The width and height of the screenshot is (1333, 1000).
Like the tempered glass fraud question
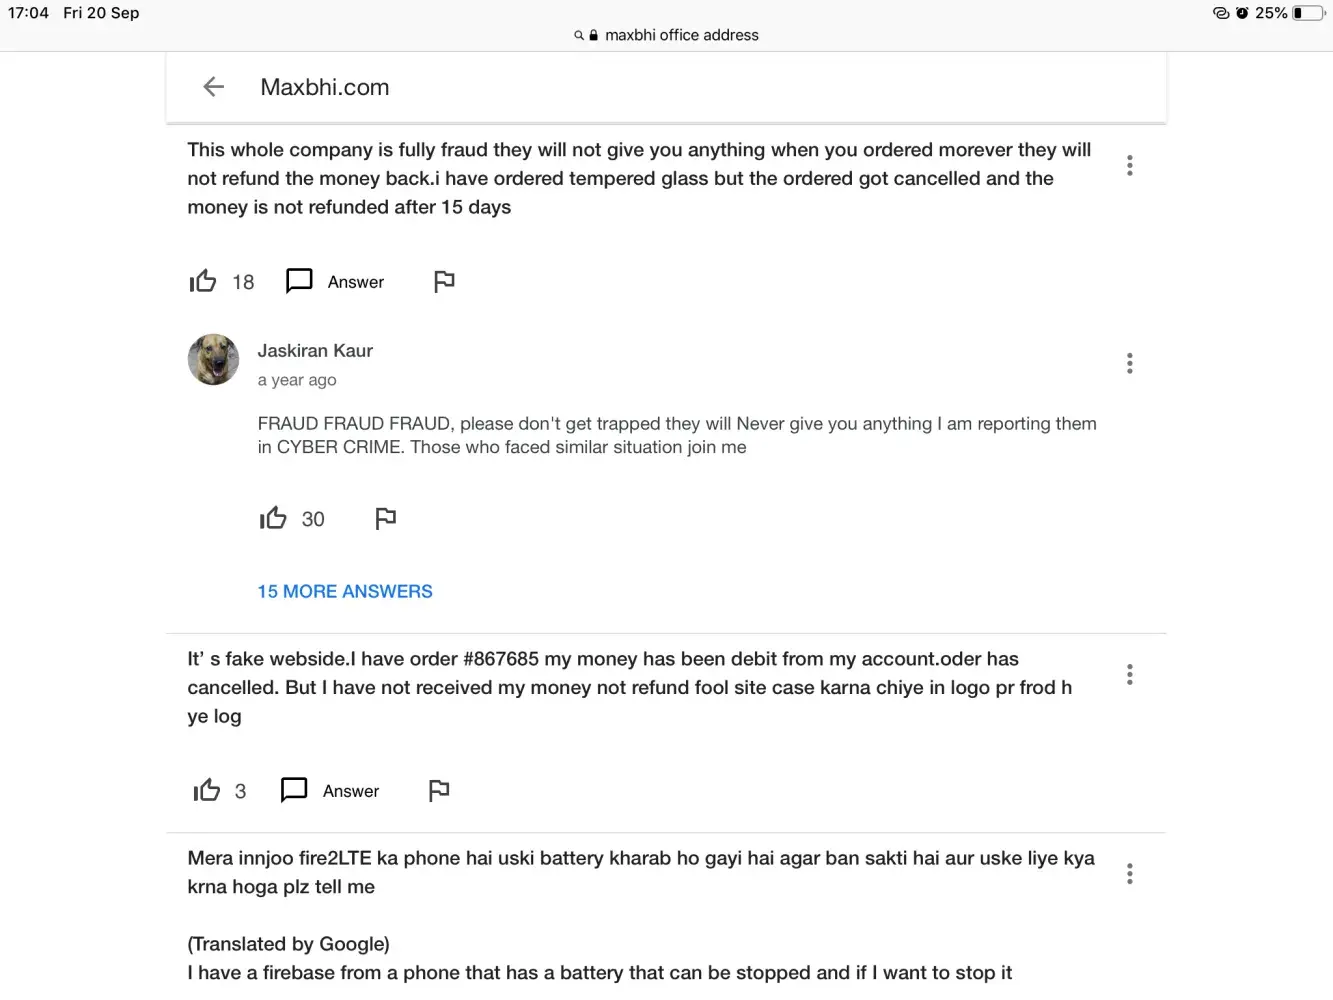[x=203, y=282]
